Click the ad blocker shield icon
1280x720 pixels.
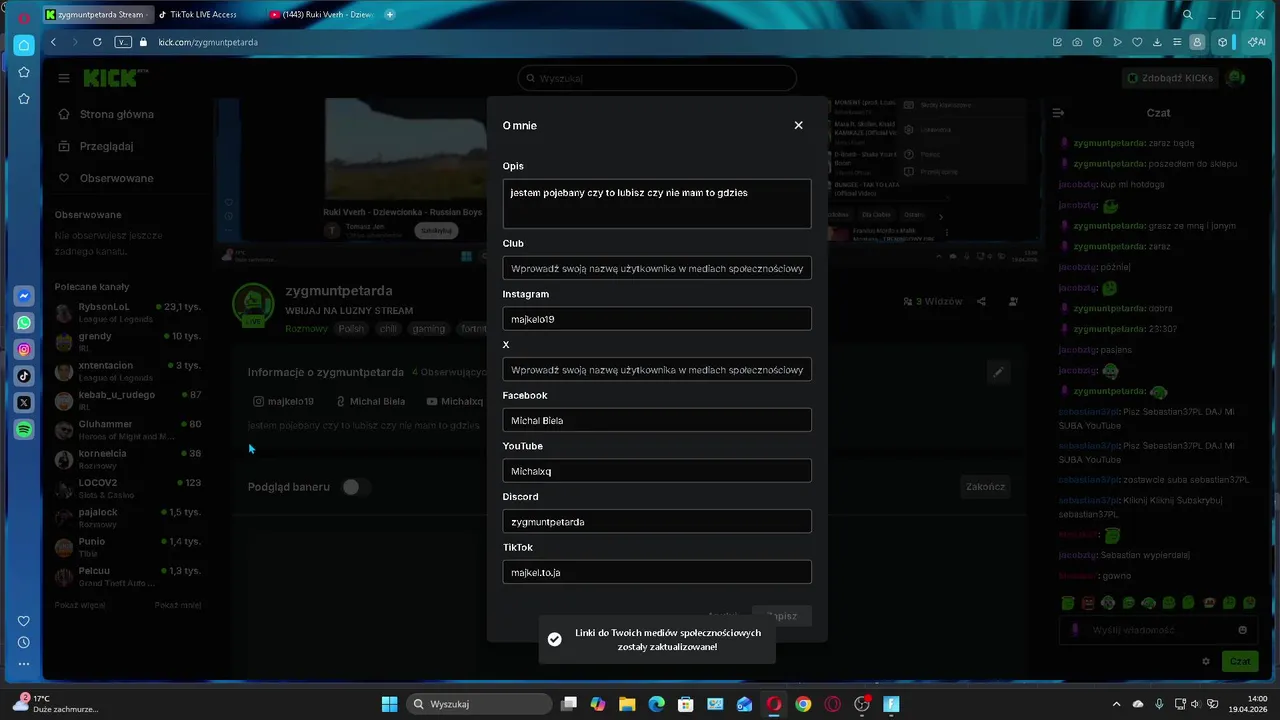1097,42
